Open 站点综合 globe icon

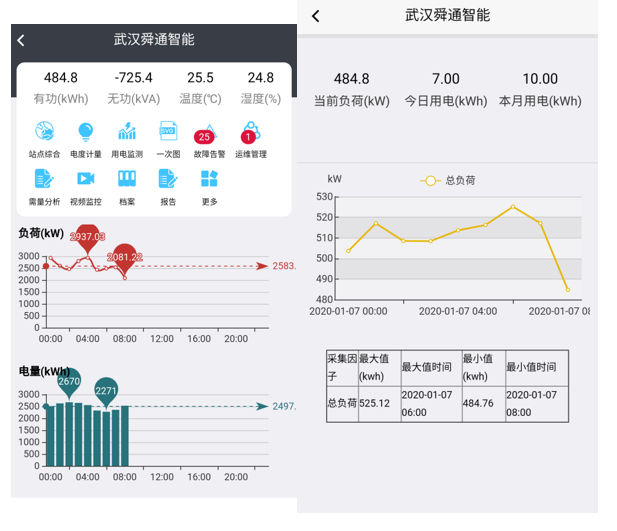44,131
